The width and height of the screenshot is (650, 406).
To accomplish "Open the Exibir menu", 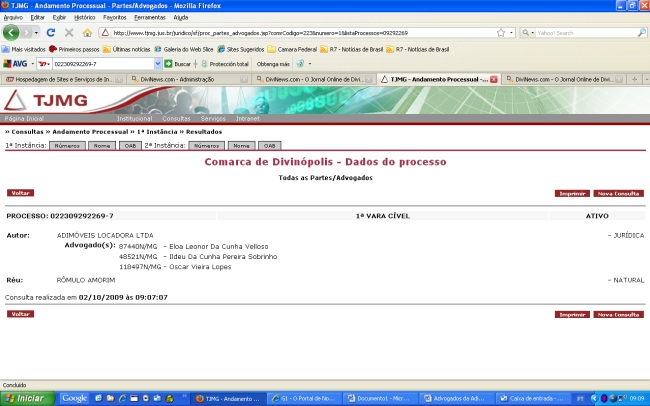I will (59, 17).
